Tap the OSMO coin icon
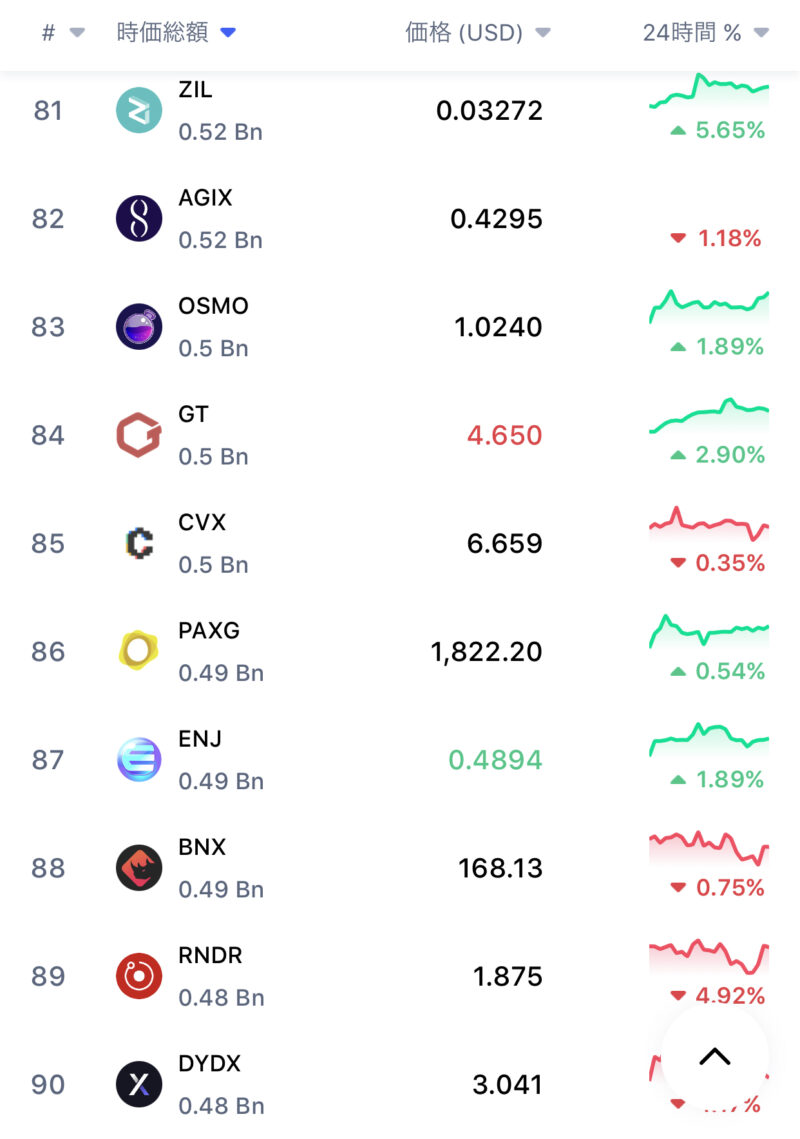 [139, 327]
